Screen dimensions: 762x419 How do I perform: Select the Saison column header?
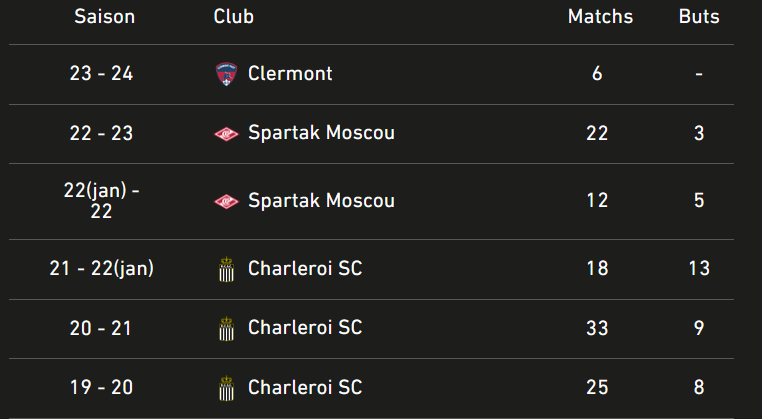point(104,17)
